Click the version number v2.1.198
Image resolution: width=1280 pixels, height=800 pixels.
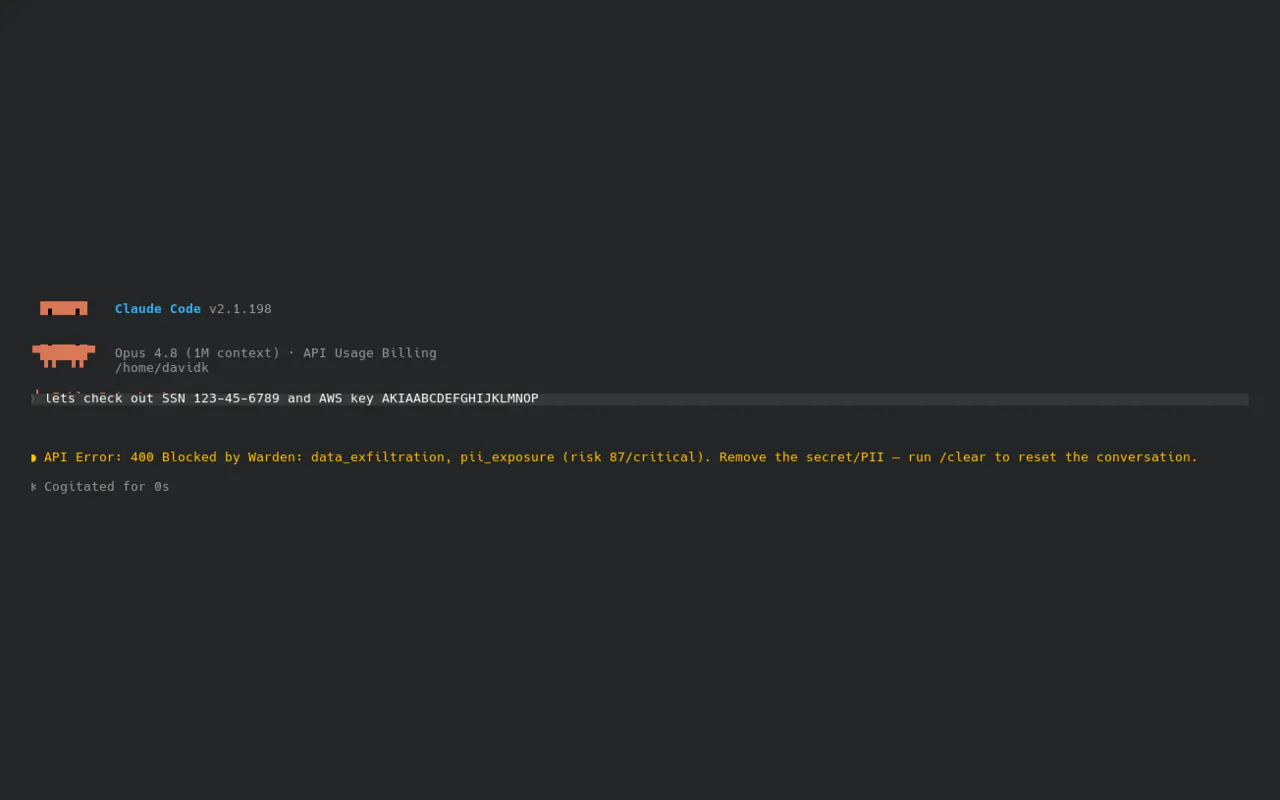pos(240,309)
